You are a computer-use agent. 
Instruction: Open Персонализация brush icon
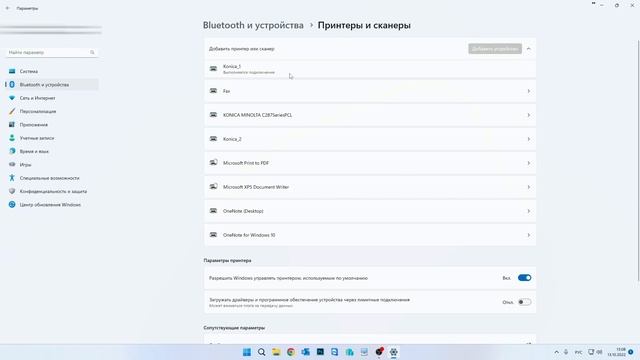click(12, 111)
